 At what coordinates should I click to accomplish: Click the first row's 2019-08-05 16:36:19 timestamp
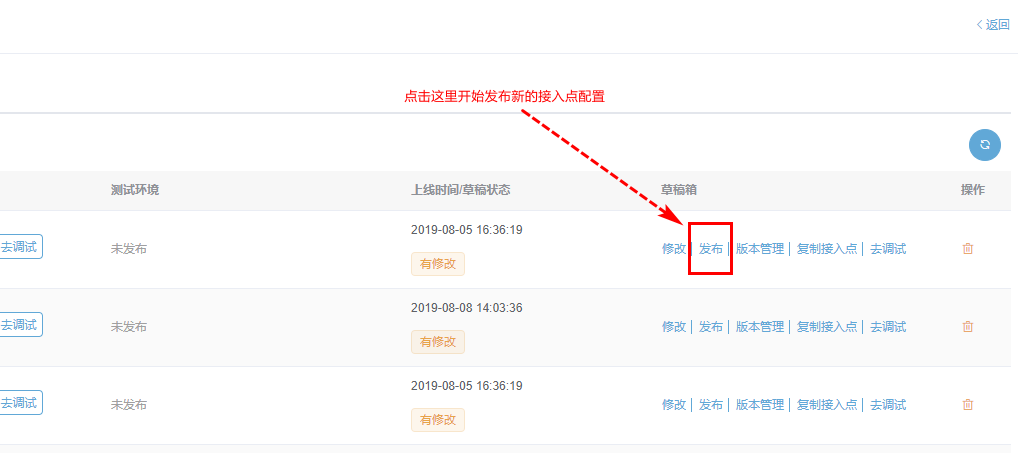(467, 230)
